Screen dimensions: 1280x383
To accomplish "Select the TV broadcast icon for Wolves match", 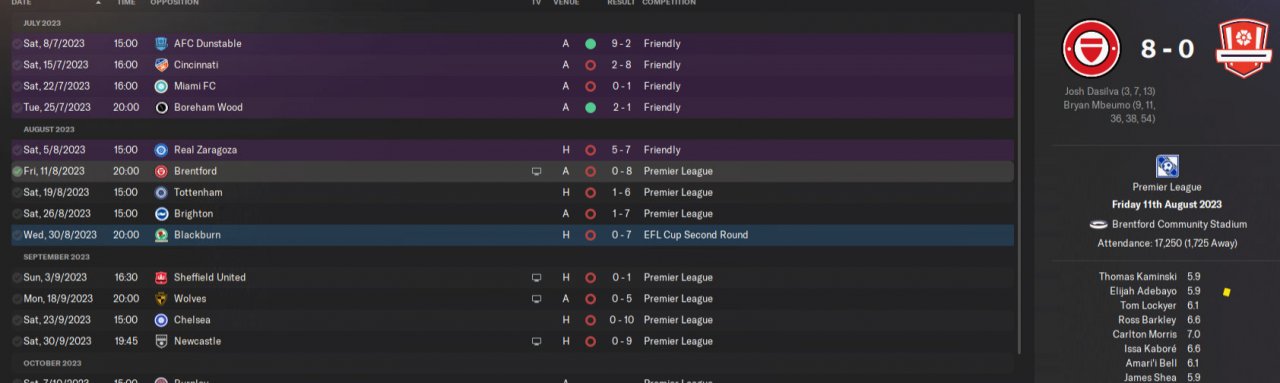I will 537,299.
